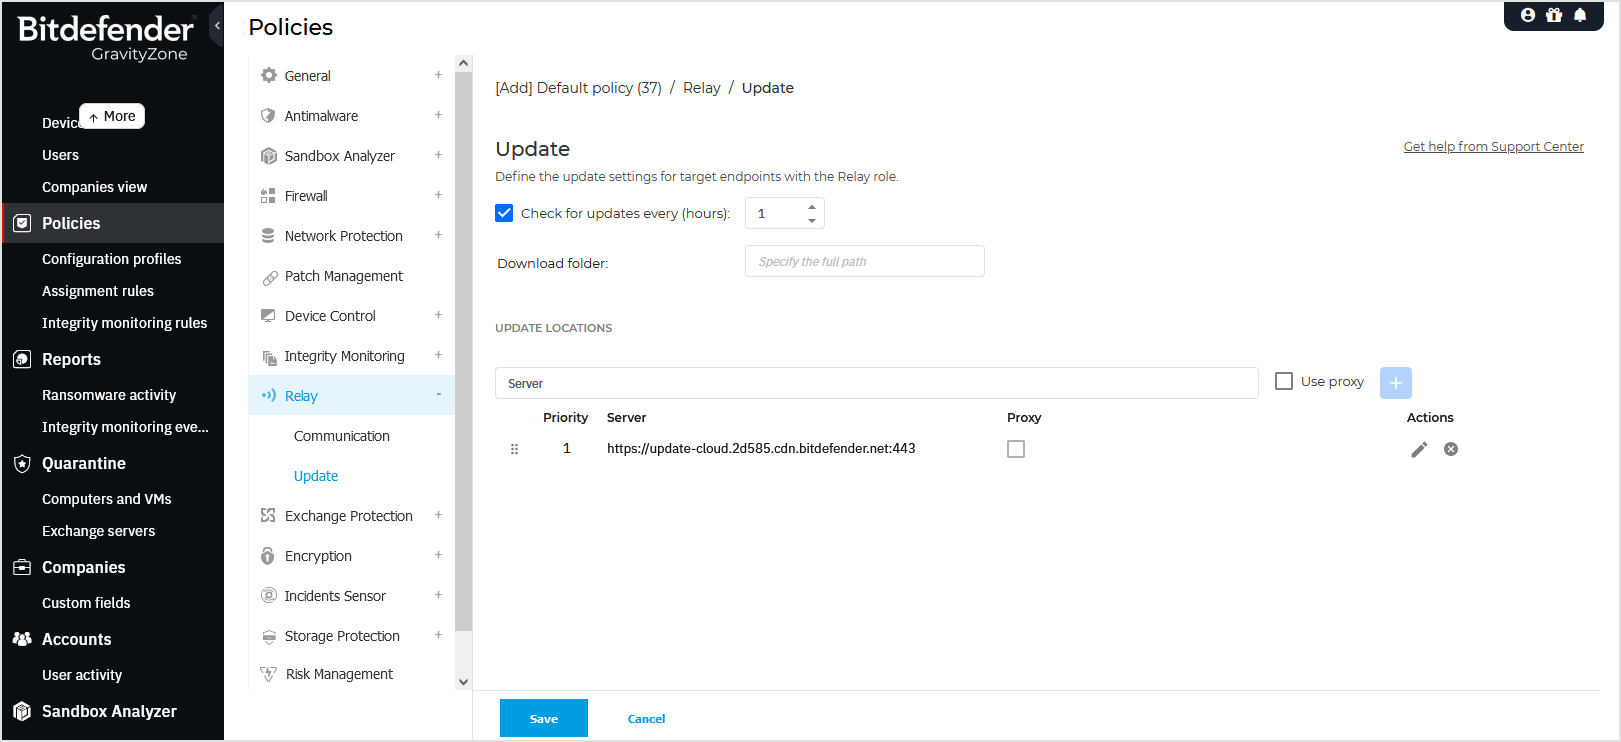
Task: Expand the Network Protection section
Action: point(438,235)
